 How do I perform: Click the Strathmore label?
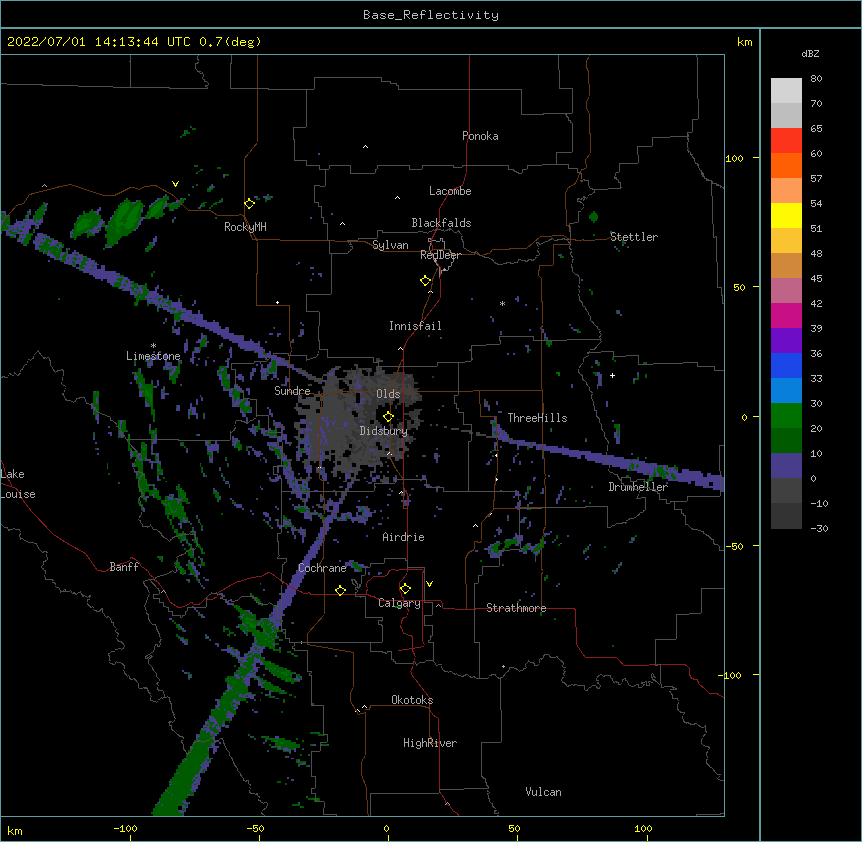[x=516, y=608]
